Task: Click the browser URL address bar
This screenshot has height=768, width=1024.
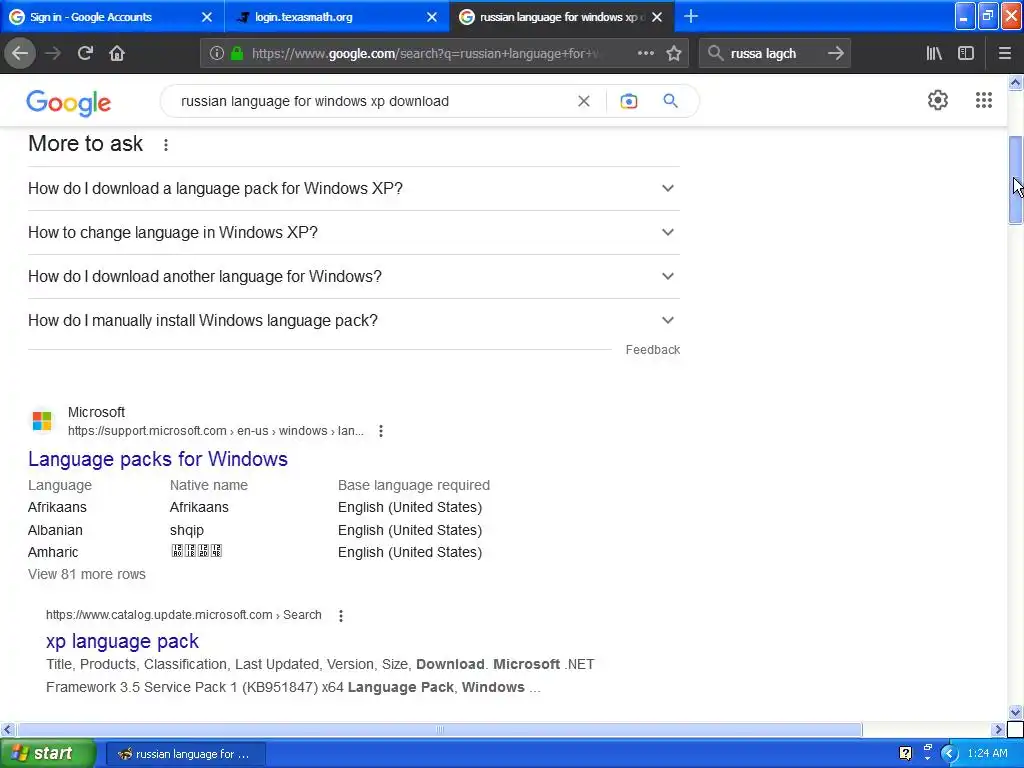Action: coord(424,54)
